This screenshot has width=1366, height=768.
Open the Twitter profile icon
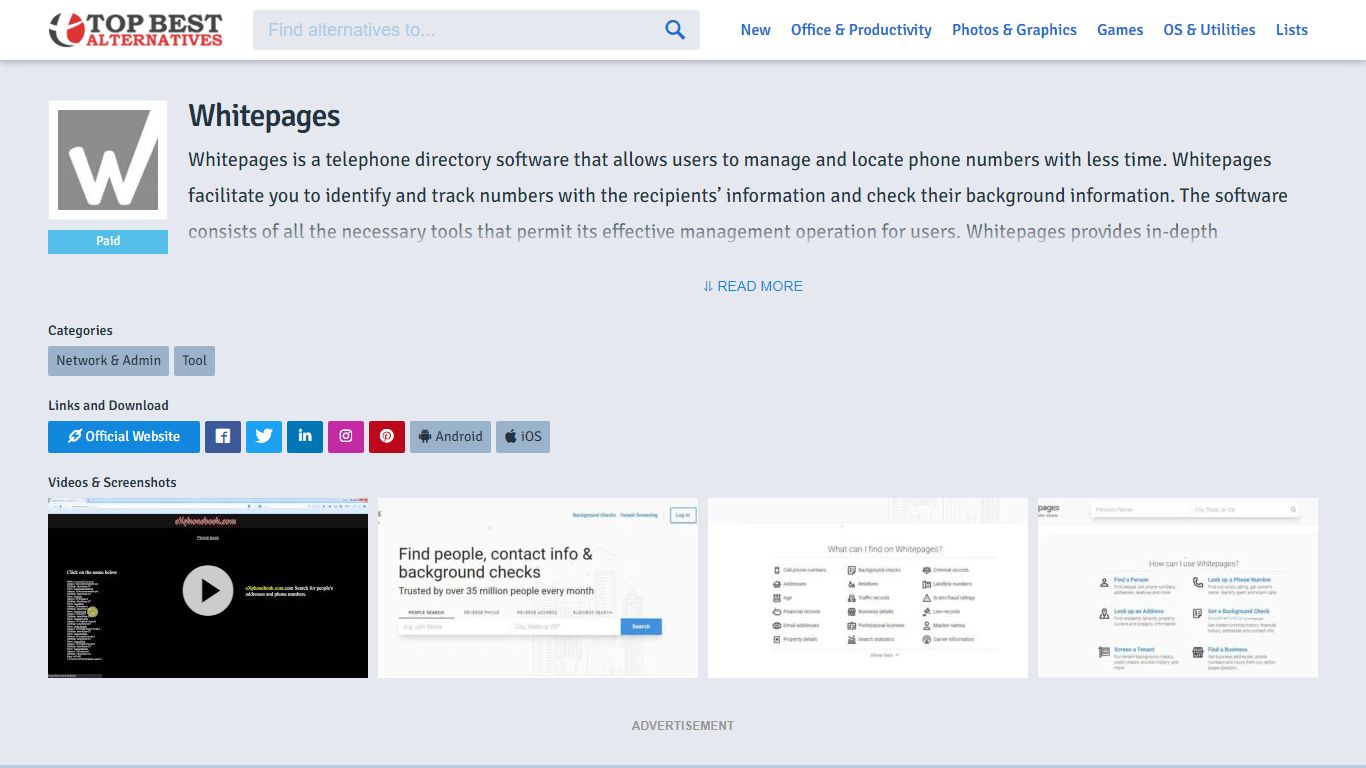click(x=264, y=437)
